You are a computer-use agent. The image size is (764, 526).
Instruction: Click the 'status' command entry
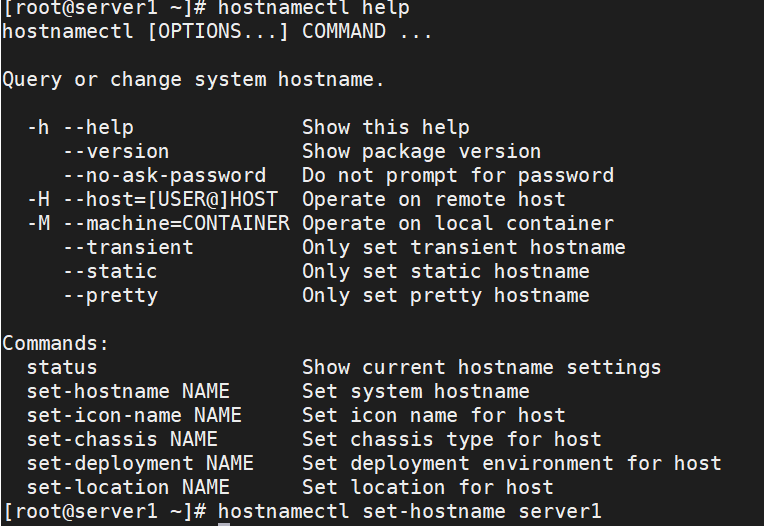(62, 368)
